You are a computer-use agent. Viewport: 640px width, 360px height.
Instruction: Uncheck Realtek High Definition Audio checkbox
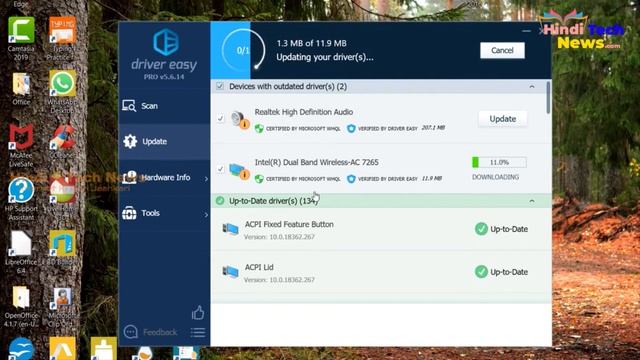tap(220, 119)
